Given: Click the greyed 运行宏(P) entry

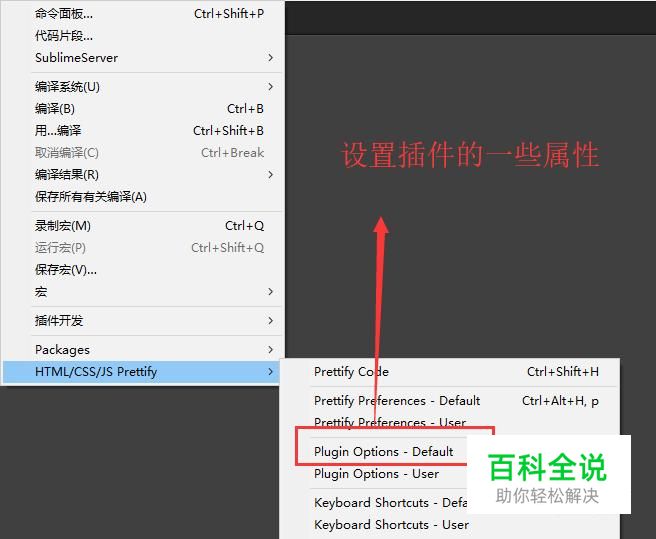Looking at the screenshot, I should tap(142, 247).
